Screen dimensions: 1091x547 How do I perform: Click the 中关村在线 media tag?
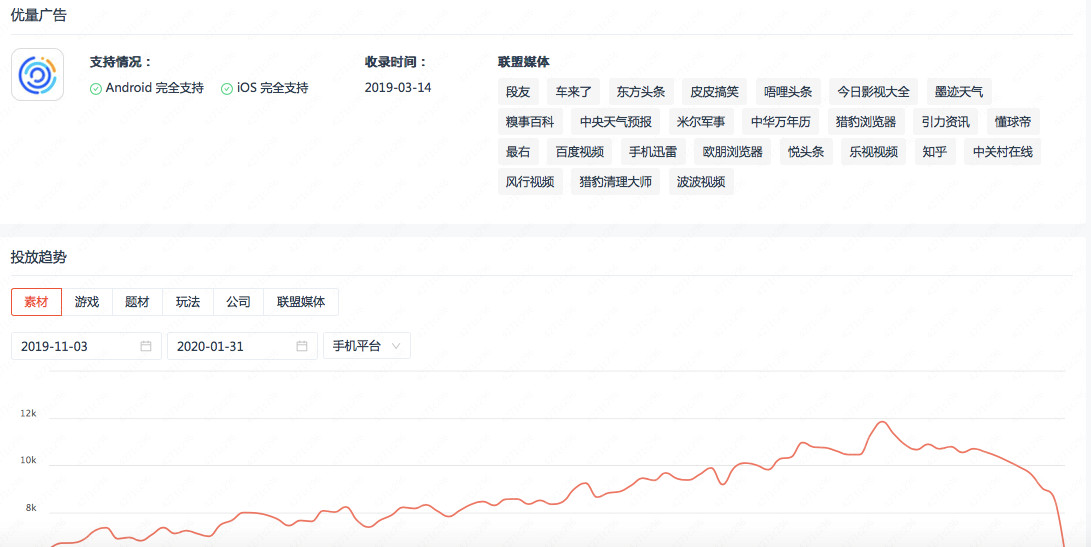(x=1003, y=152)
